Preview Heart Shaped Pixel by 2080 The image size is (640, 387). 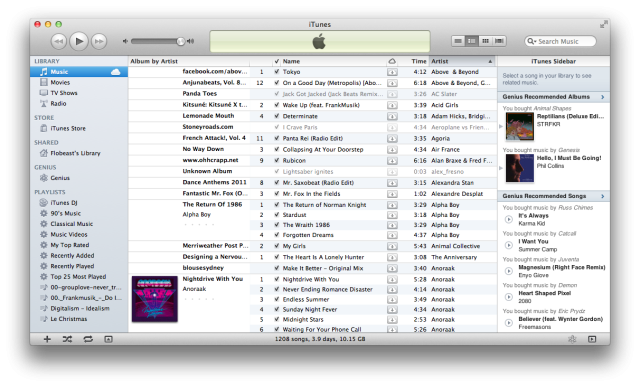click(509, 297)
